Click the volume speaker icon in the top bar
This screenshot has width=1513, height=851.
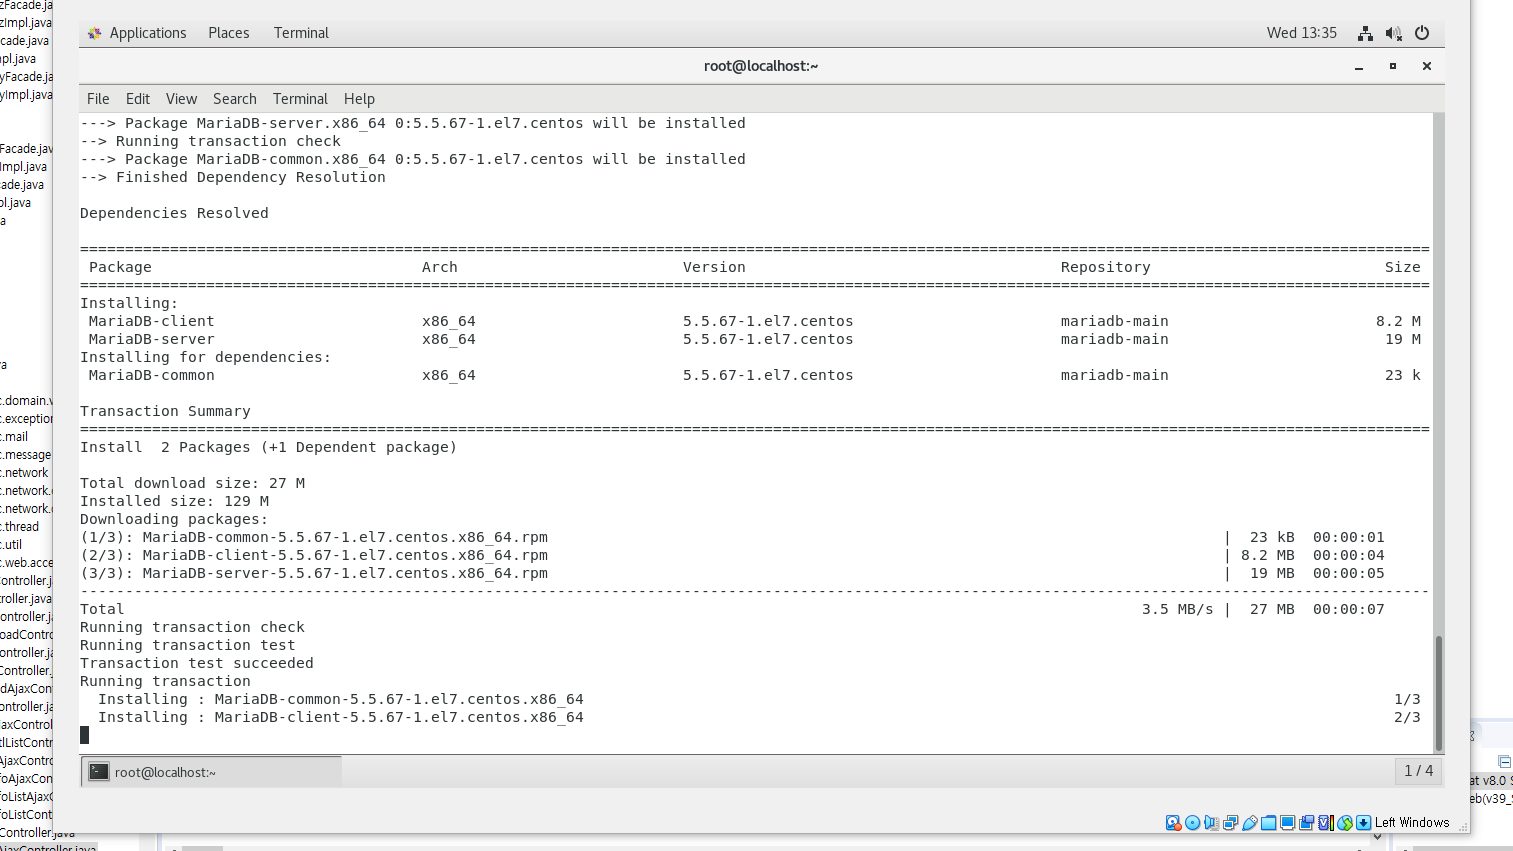(x=1393, y=33)
